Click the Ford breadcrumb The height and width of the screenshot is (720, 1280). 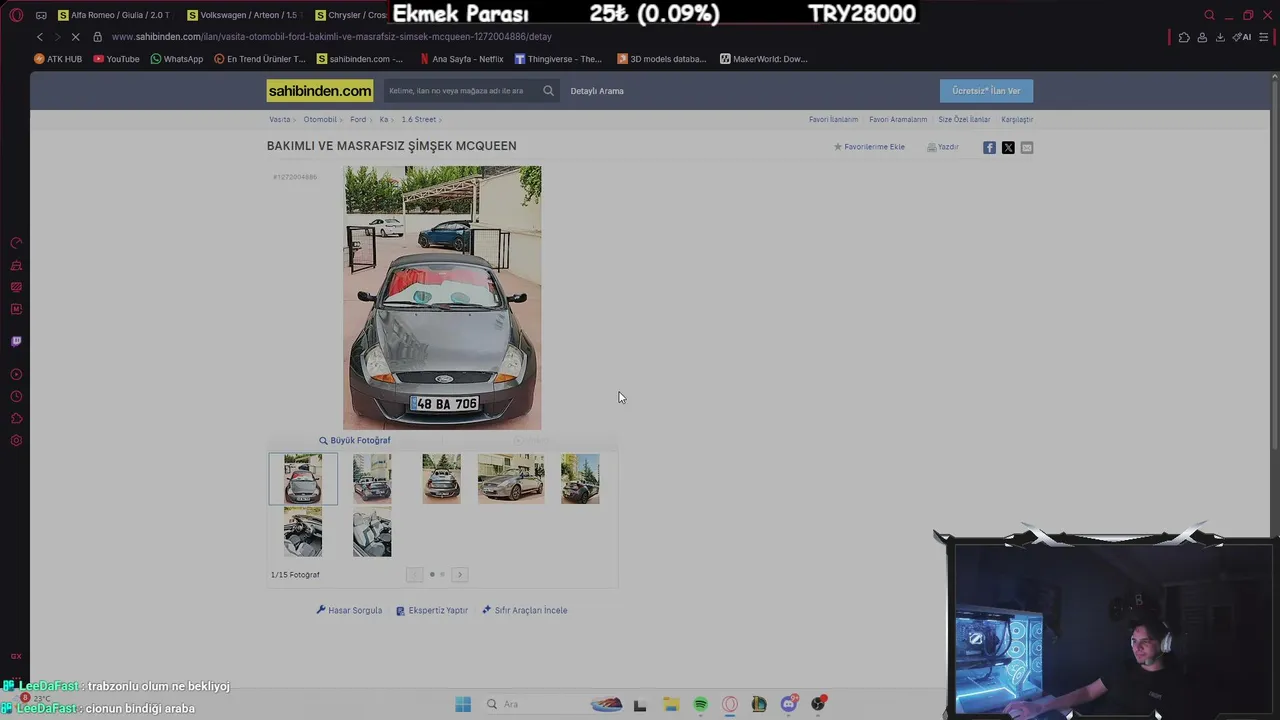coord(358,120)
